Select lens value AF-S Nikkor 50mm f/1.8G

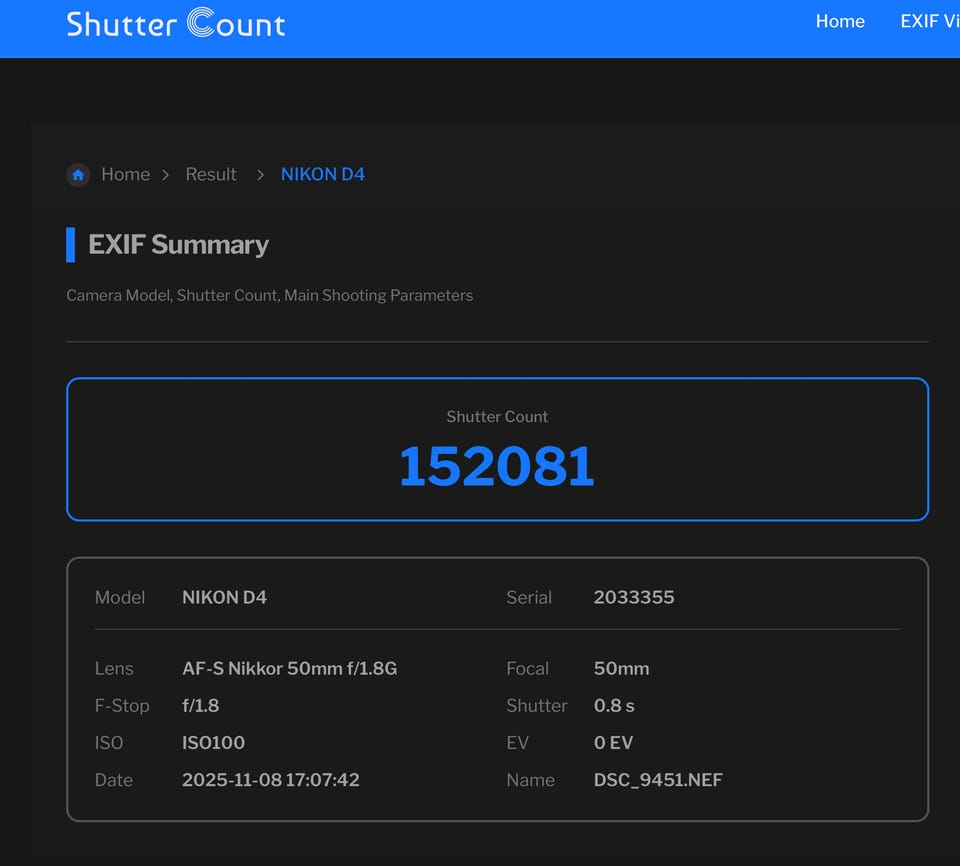[290, 668]
